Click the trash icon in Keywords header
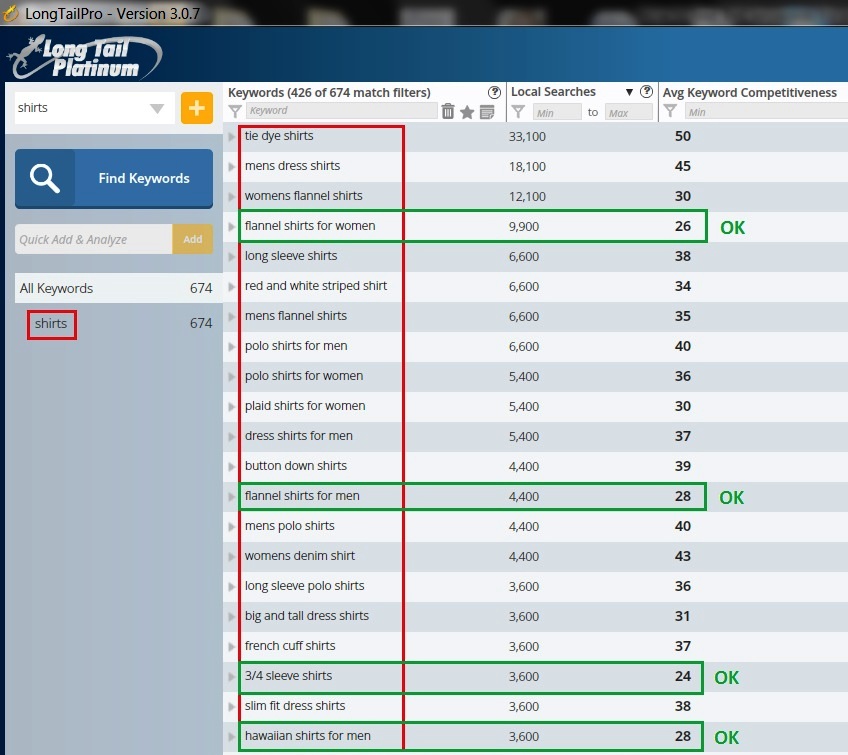 (x=448, y=111)
